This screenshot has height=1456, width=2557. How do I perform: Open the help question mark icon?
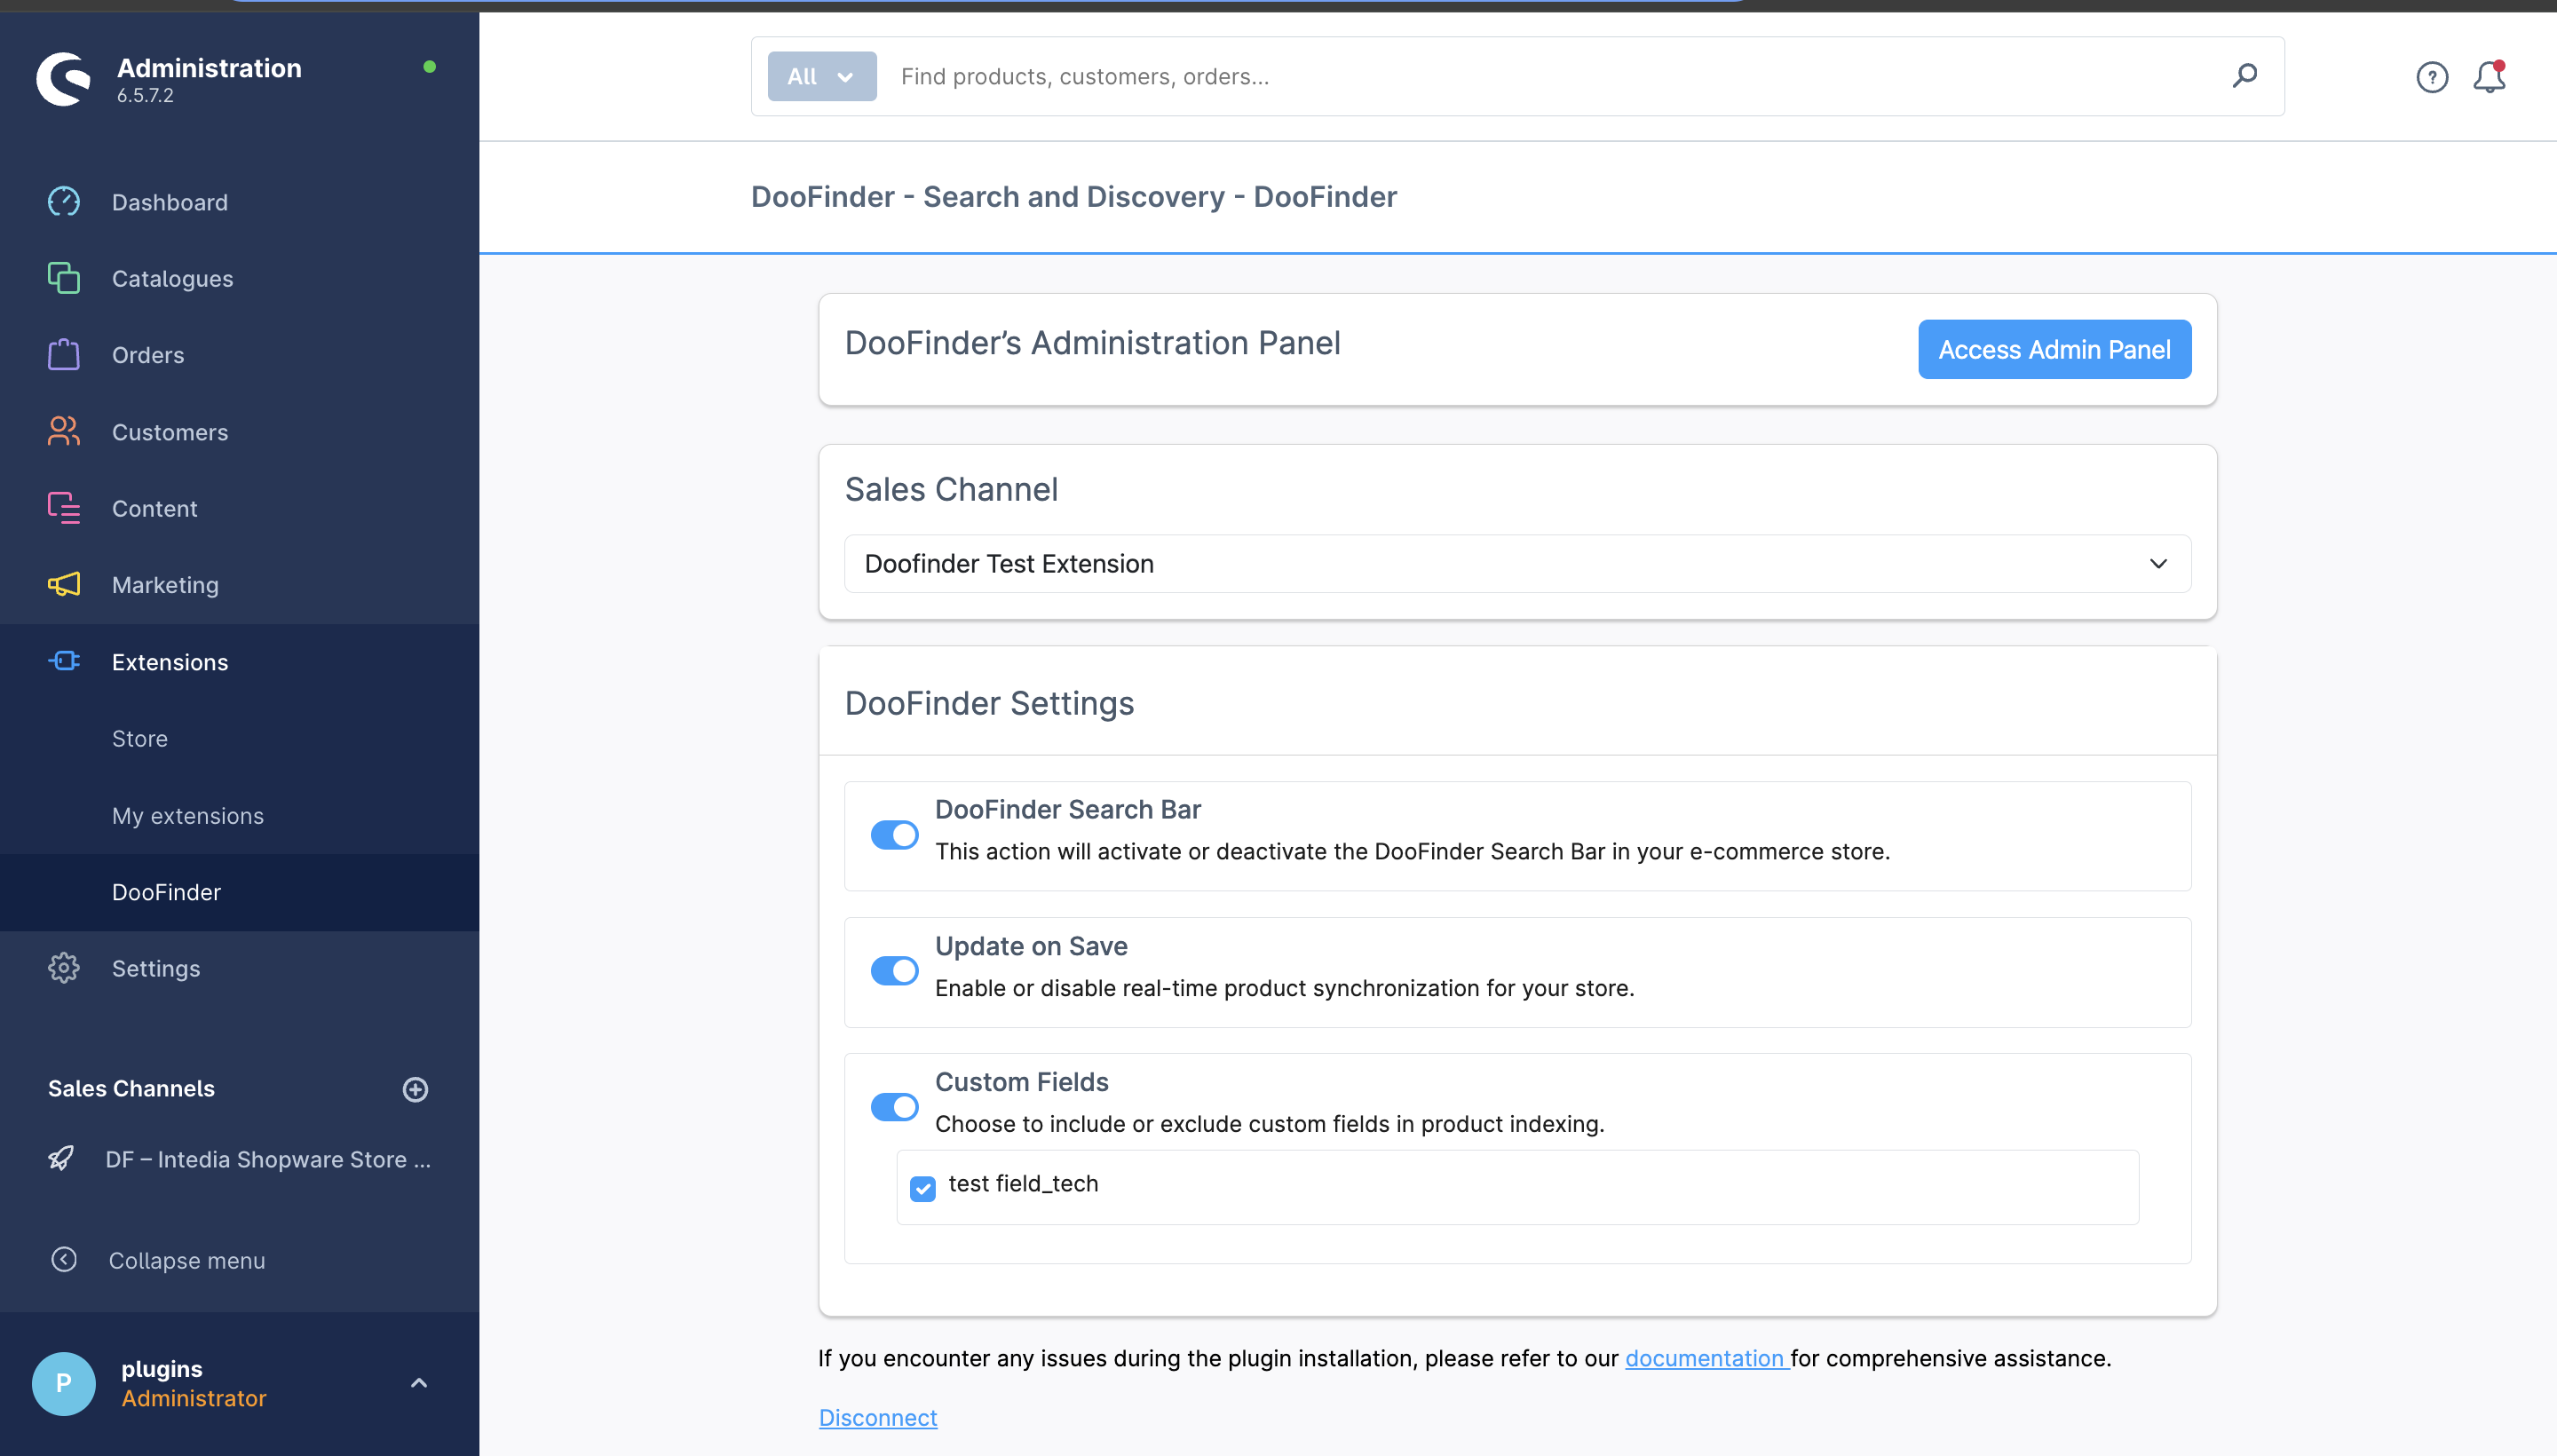2432,77
